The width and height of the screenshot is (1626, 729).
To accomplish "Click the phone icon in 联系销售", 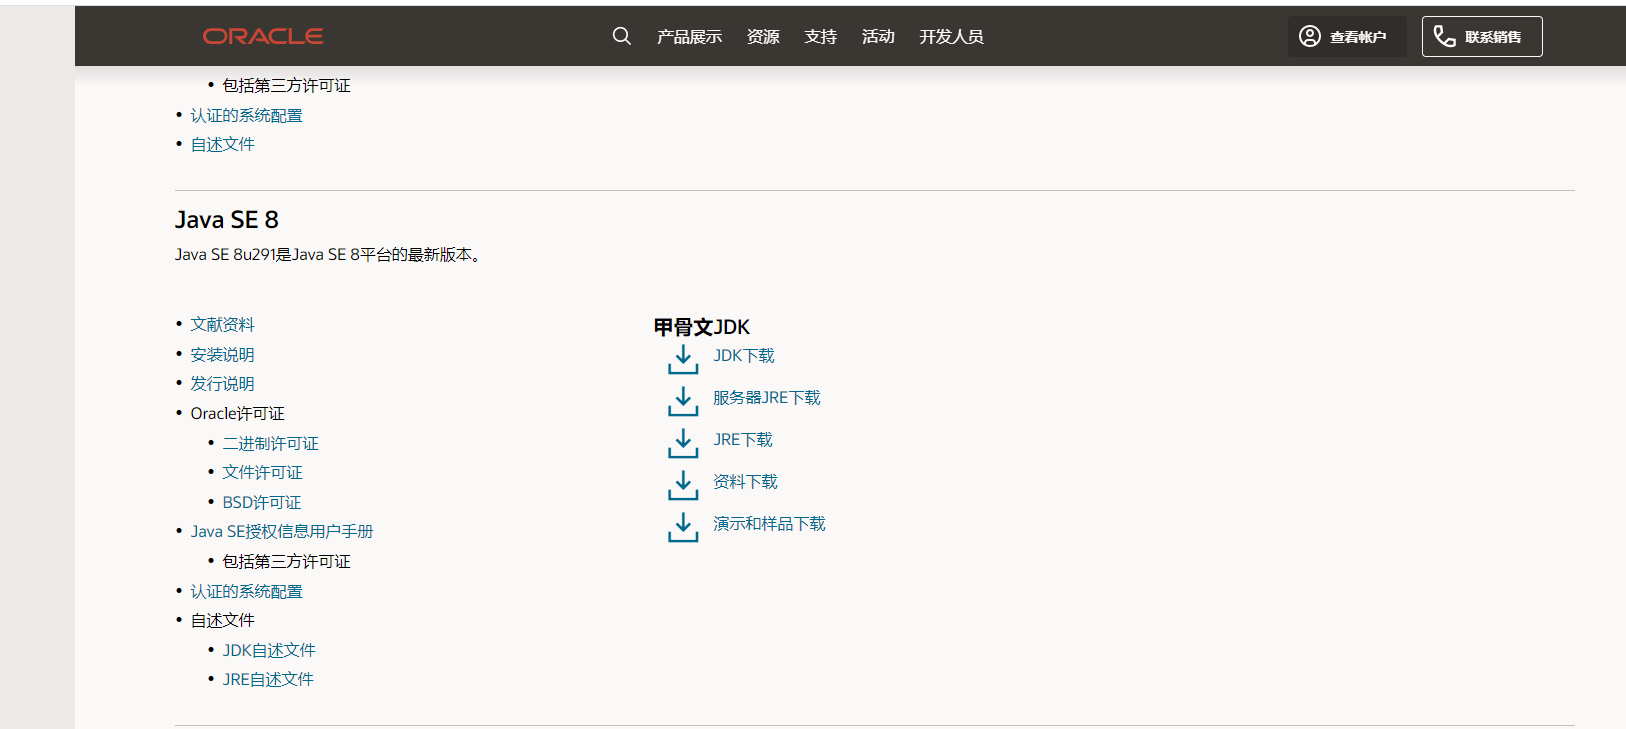I will click(x=1444, y=36).
